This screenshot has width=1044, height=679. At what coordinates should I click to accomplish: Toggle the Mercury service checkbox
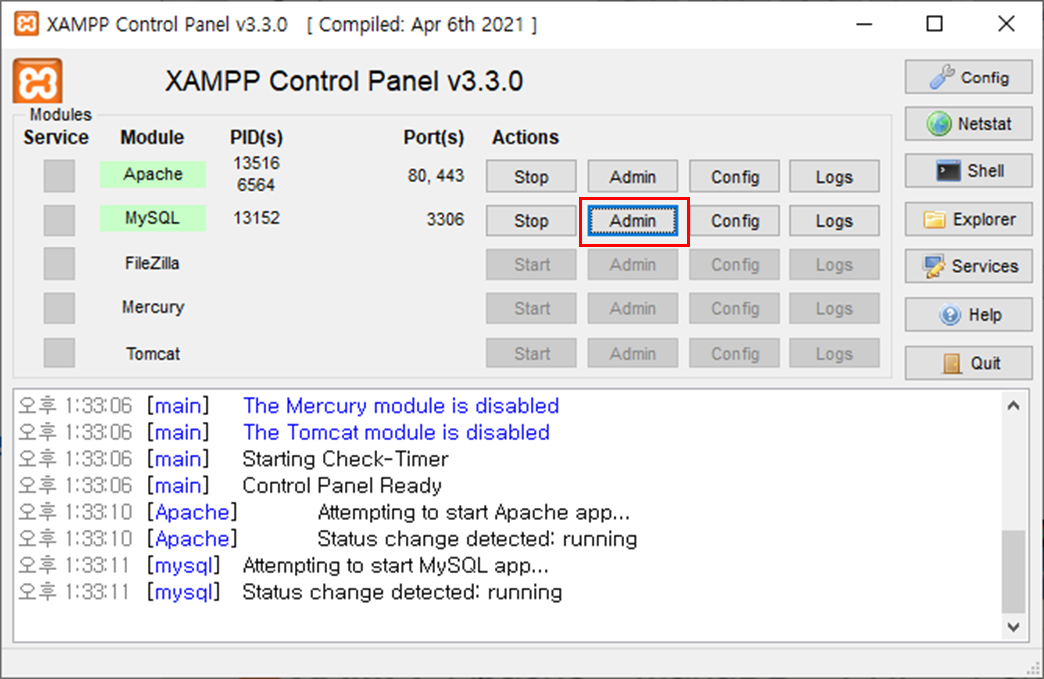pos(59,308)
